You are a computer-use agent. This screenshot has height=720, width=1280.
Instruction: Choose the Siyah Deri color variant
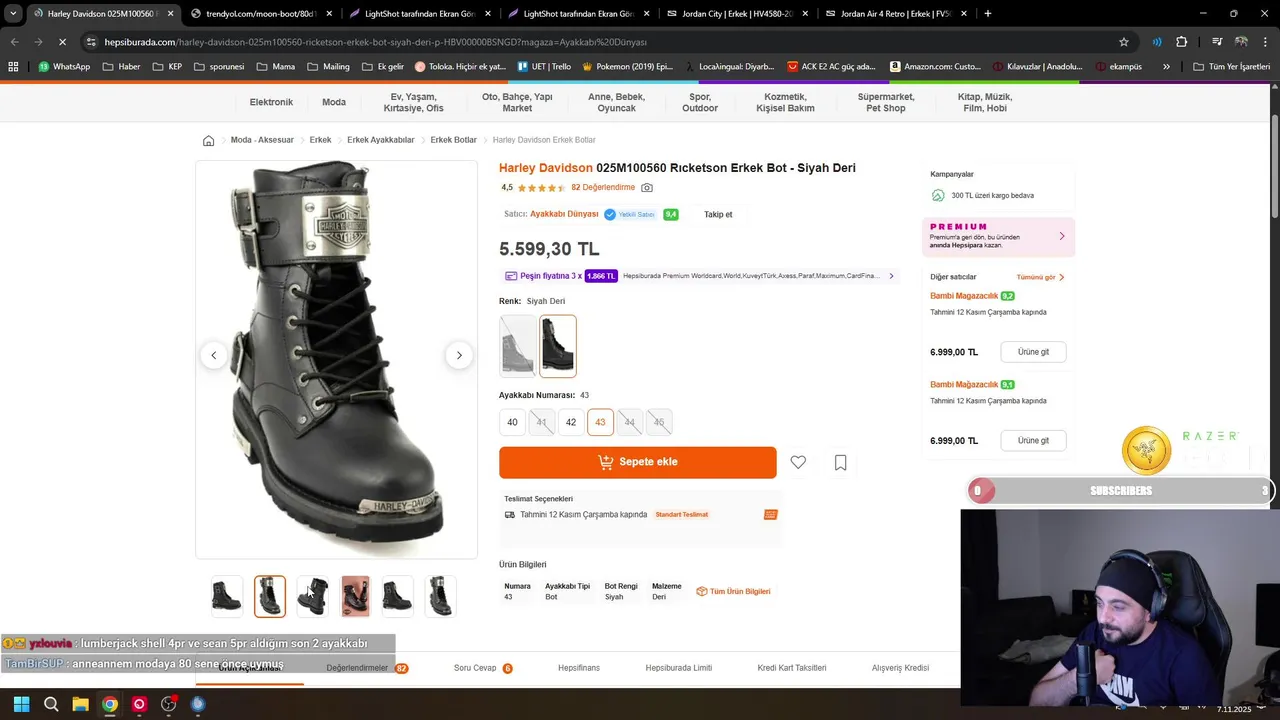point(558,346)
